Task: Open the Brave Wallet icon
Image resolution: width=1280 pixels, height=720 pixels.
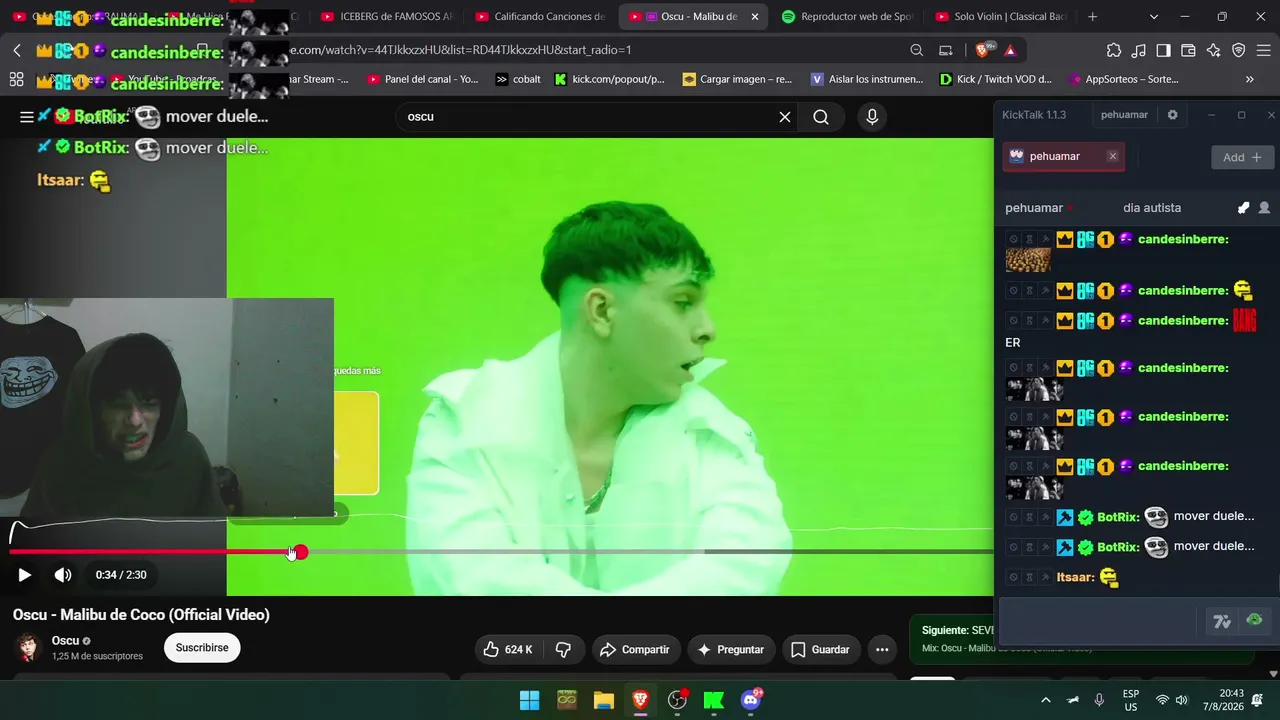Action: [1189, 50]
